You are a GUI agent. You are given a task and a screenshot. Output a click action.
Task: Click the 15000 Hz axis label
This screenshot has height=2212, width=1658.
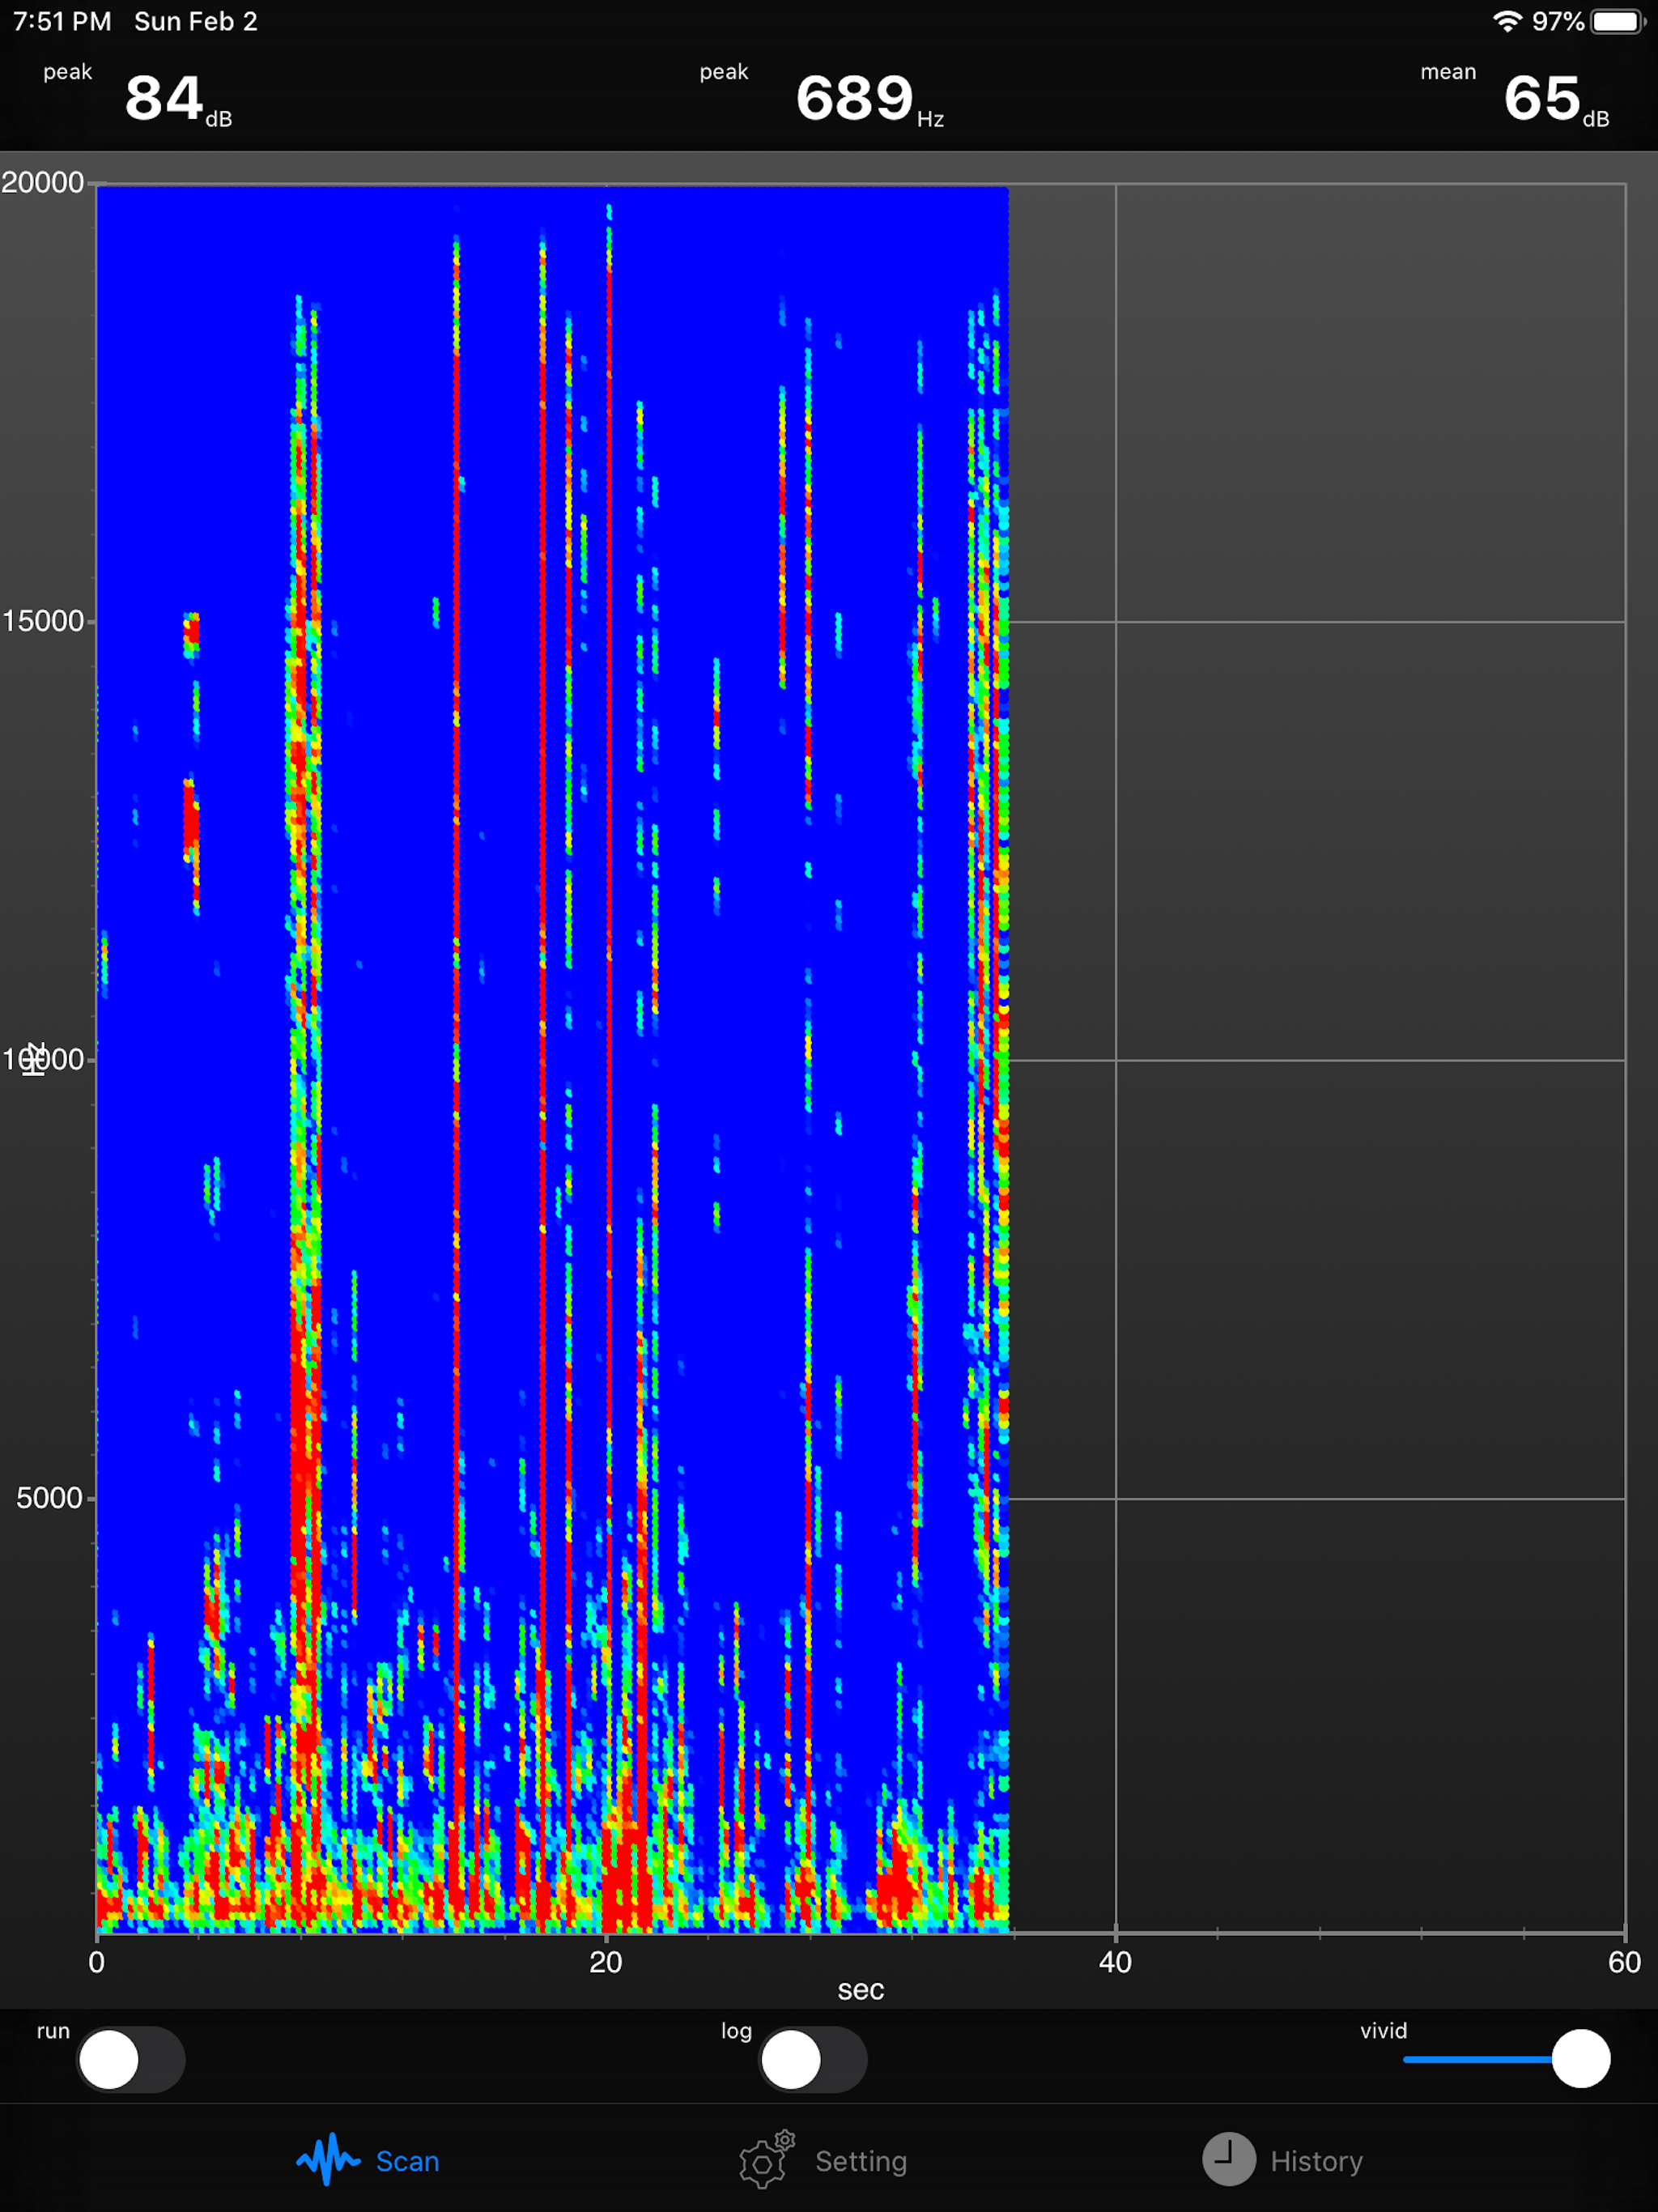44,621
